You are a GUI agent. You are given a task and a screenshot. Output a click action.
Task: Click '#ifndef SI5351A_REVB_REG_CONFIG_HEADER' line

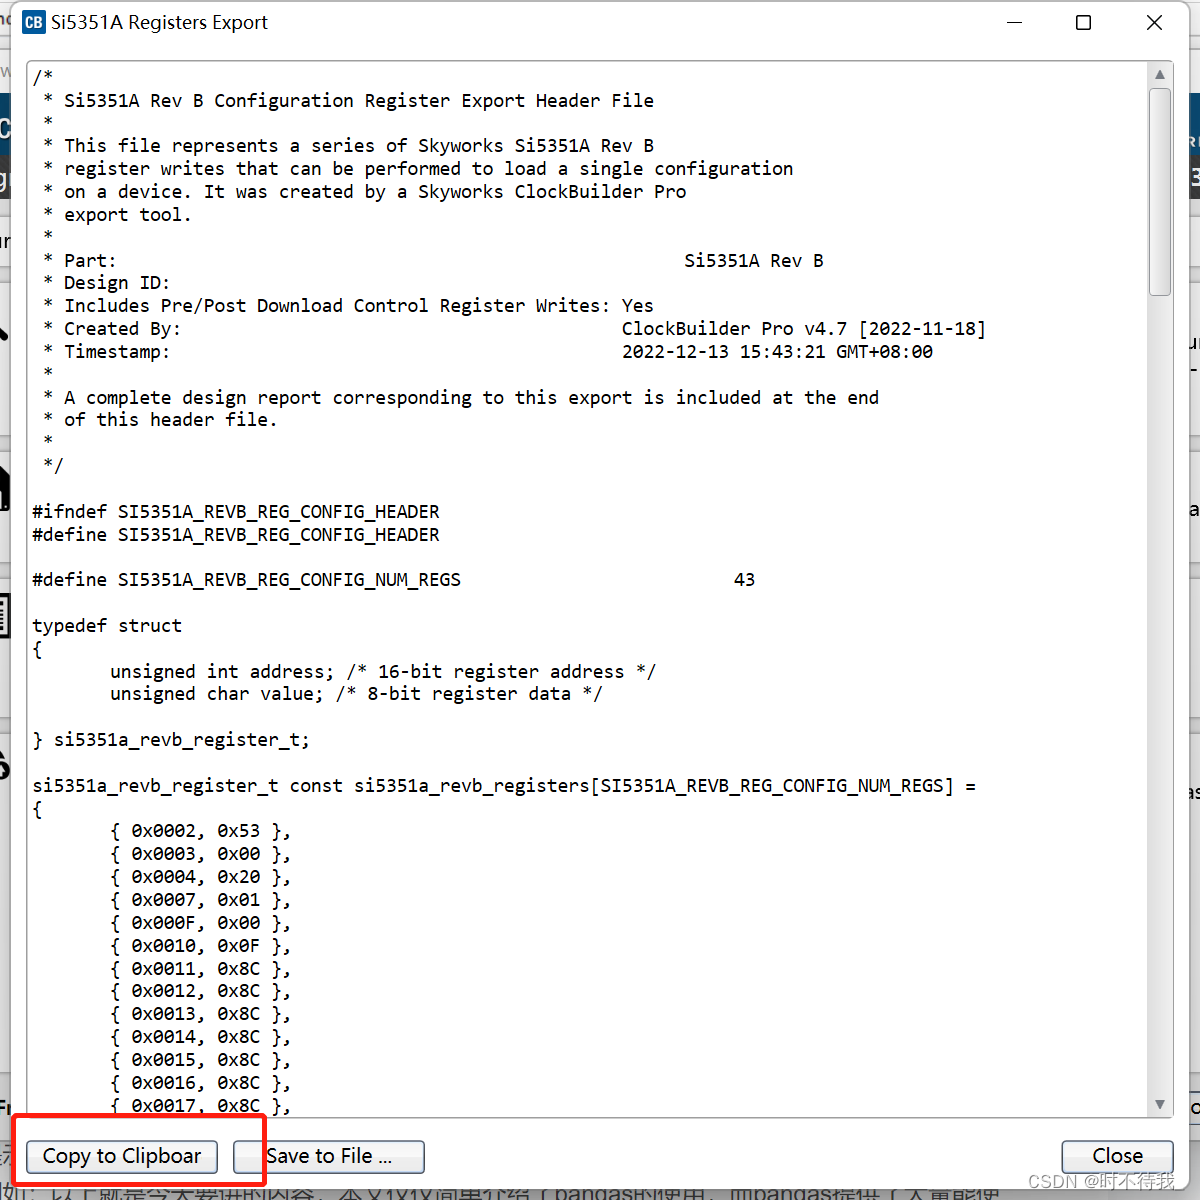236,512
